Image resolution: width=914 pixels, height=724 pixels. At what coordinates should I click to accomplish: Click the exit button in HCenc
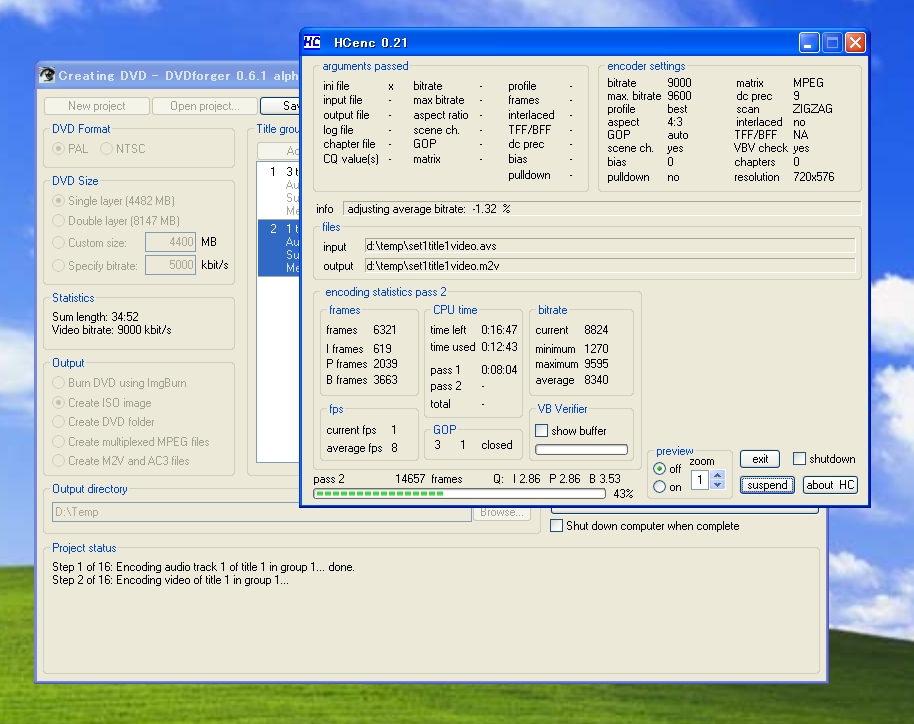pyautogui.click(x=760, y=459)
